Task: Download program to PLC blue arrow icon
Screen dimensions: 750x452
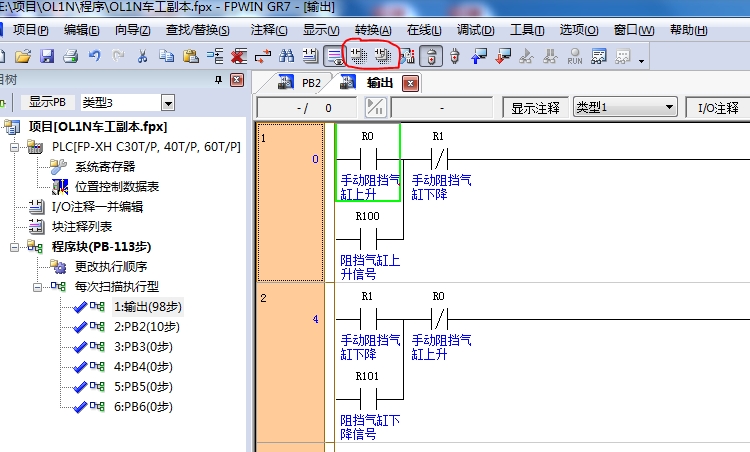Action: [x=479, y=56]
